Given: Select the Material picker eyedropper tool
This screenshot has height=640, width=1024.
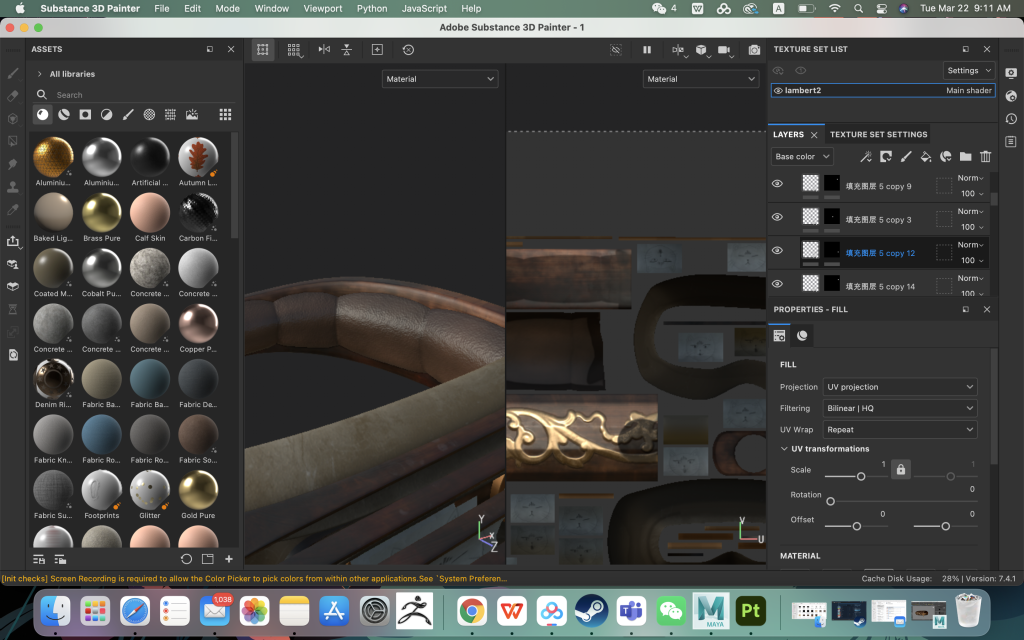Looking at the screenshot, I should (x=12, y=210).
